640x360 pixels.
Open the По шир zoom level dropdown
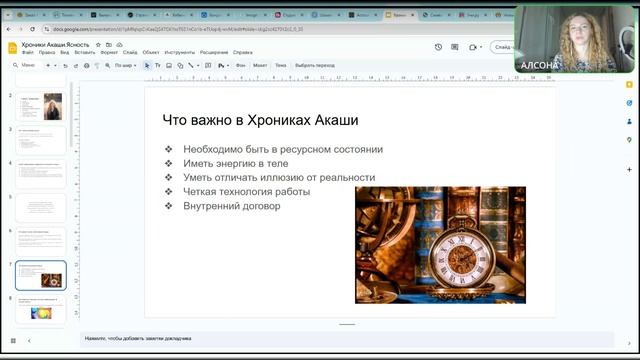pos(125,65)
